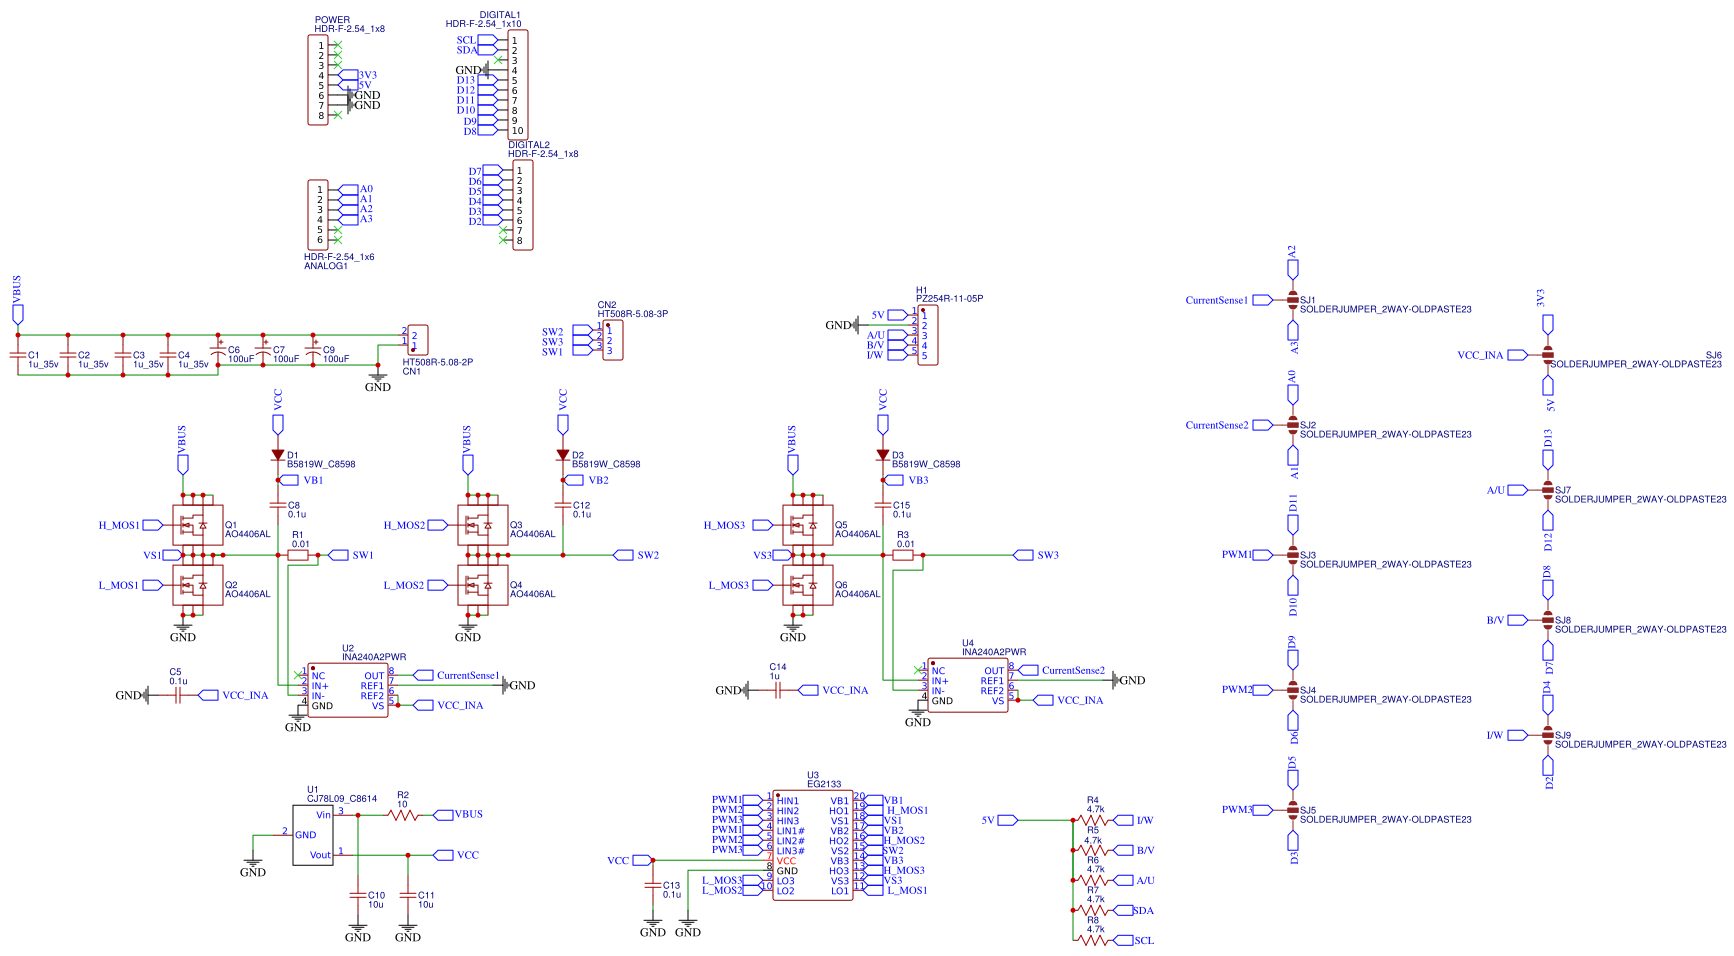Screen dimensions: 1734x956
Task: Click the R3 shunt resistor symbol
Action: pos(903,554)
